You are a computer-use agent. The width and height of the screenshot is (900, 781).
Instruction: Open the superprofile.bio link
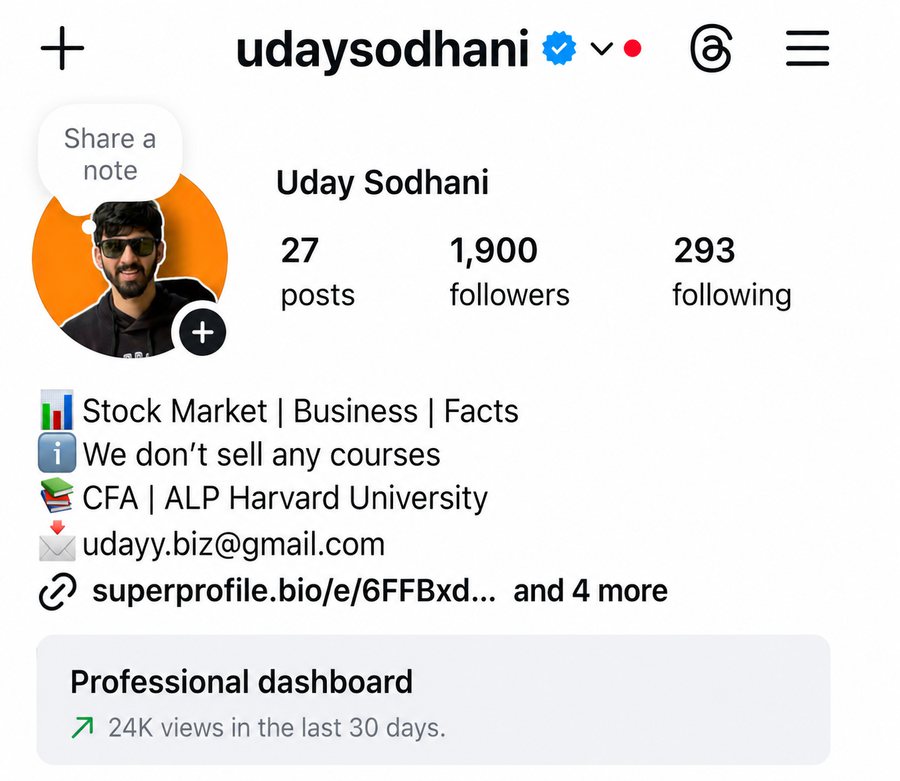(x=294, y=591)
